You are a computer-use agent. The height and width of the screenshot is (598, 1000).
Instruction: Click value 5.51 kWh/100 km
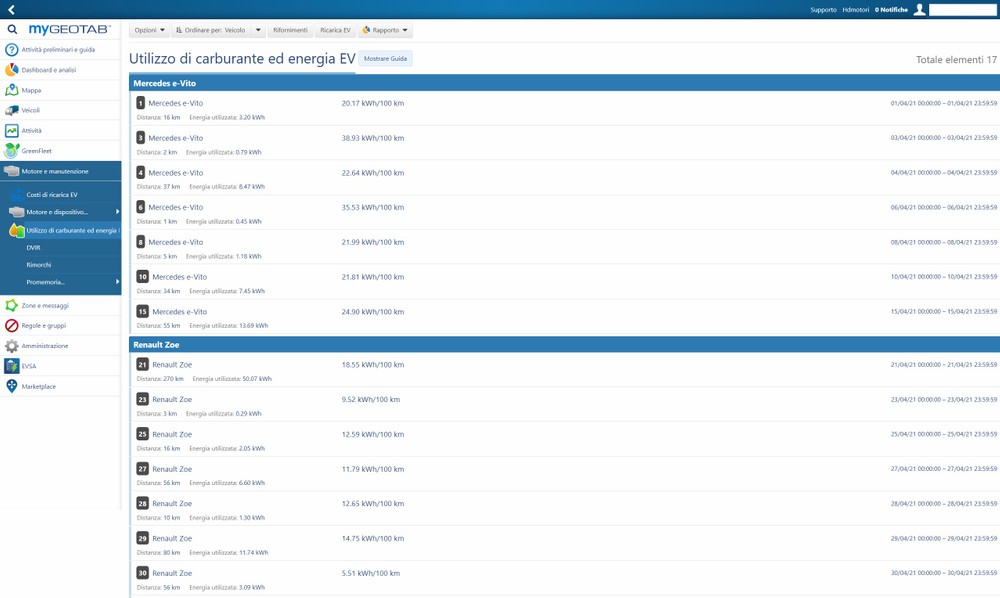(x=371, y=573)
